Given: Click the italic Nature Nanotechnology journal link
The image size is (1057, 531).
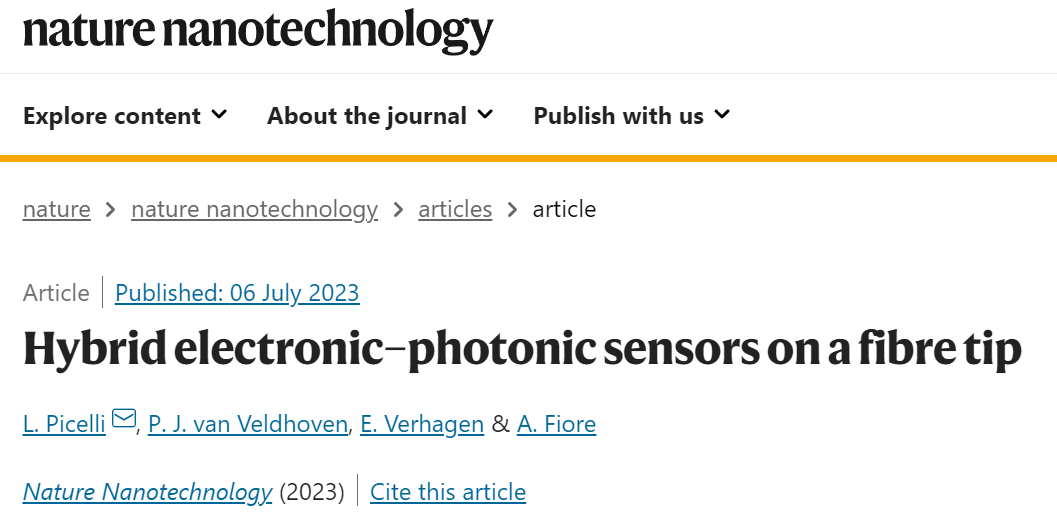Looking at the screenshot, I should (148, 492).
